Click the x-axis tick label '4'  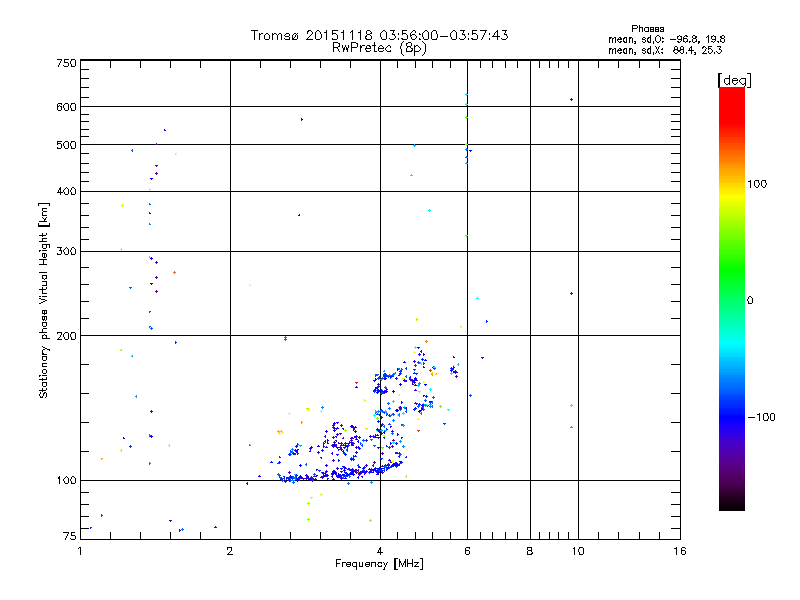coord(380,551)
